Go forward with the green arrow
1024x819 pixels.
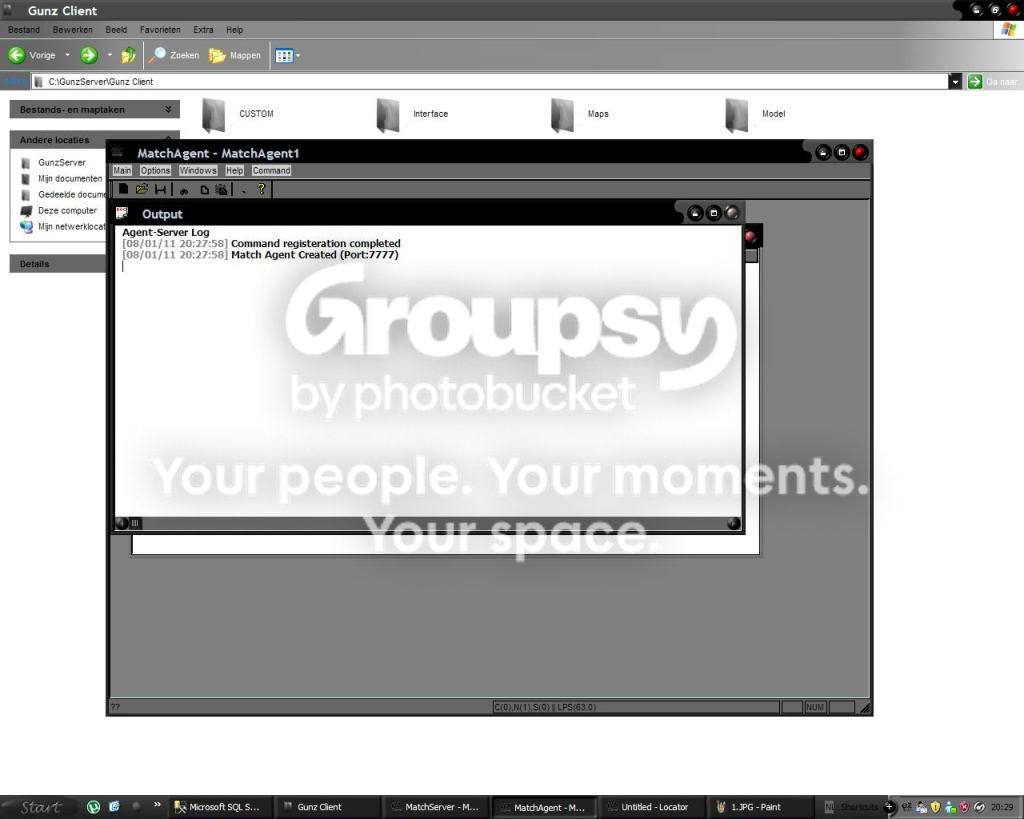point(89,56)
